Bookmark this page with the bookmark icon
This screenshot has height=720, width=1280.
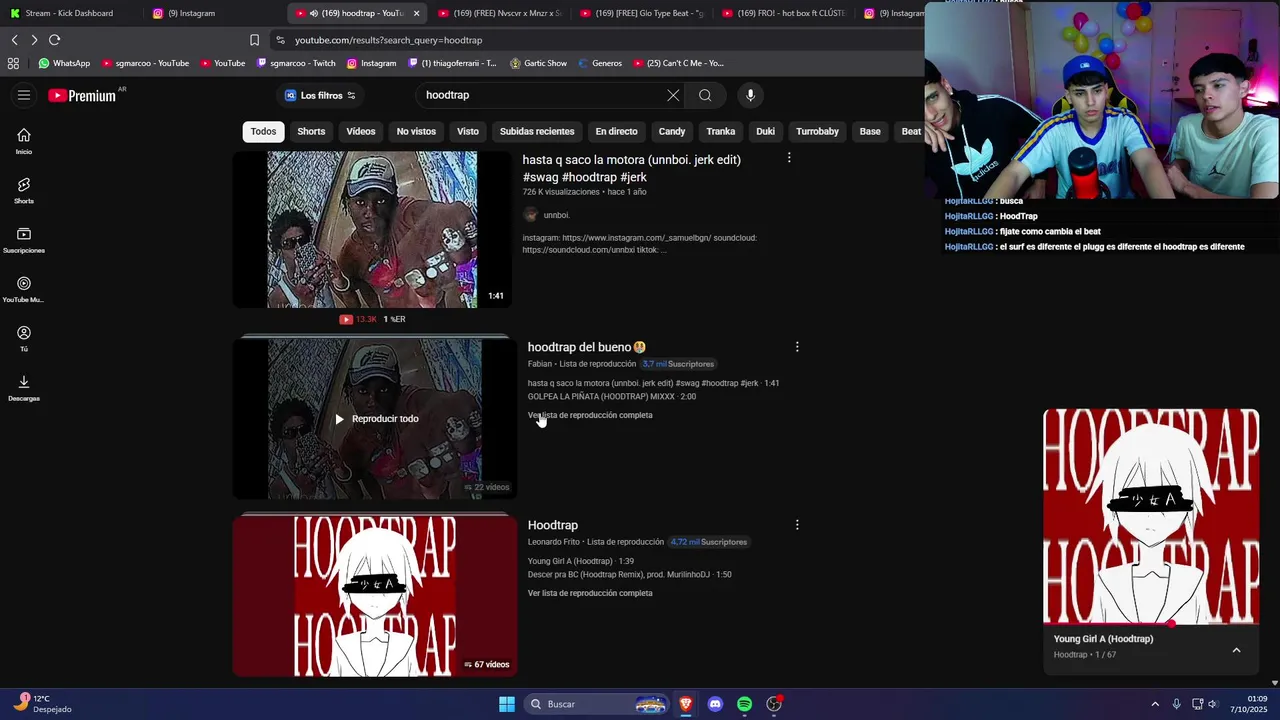pyautogui.click(x=254, y=40)
